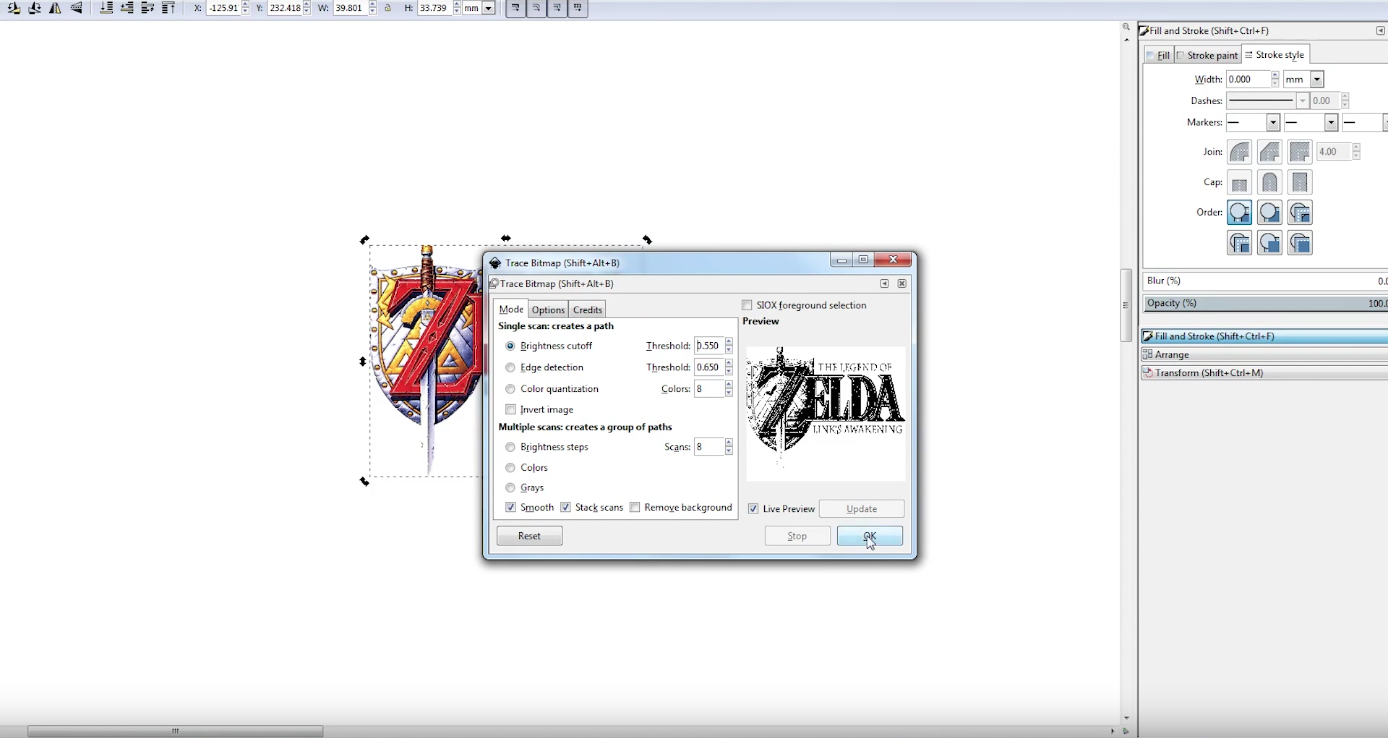Flip the selection vertically
This screenshot has height=738, width=1388.
coord(76,8)
